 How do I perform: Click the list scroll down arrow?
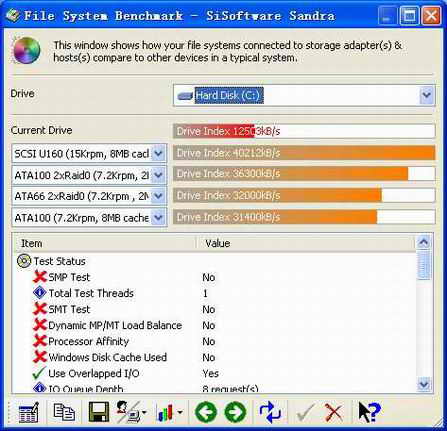point(424,384)
